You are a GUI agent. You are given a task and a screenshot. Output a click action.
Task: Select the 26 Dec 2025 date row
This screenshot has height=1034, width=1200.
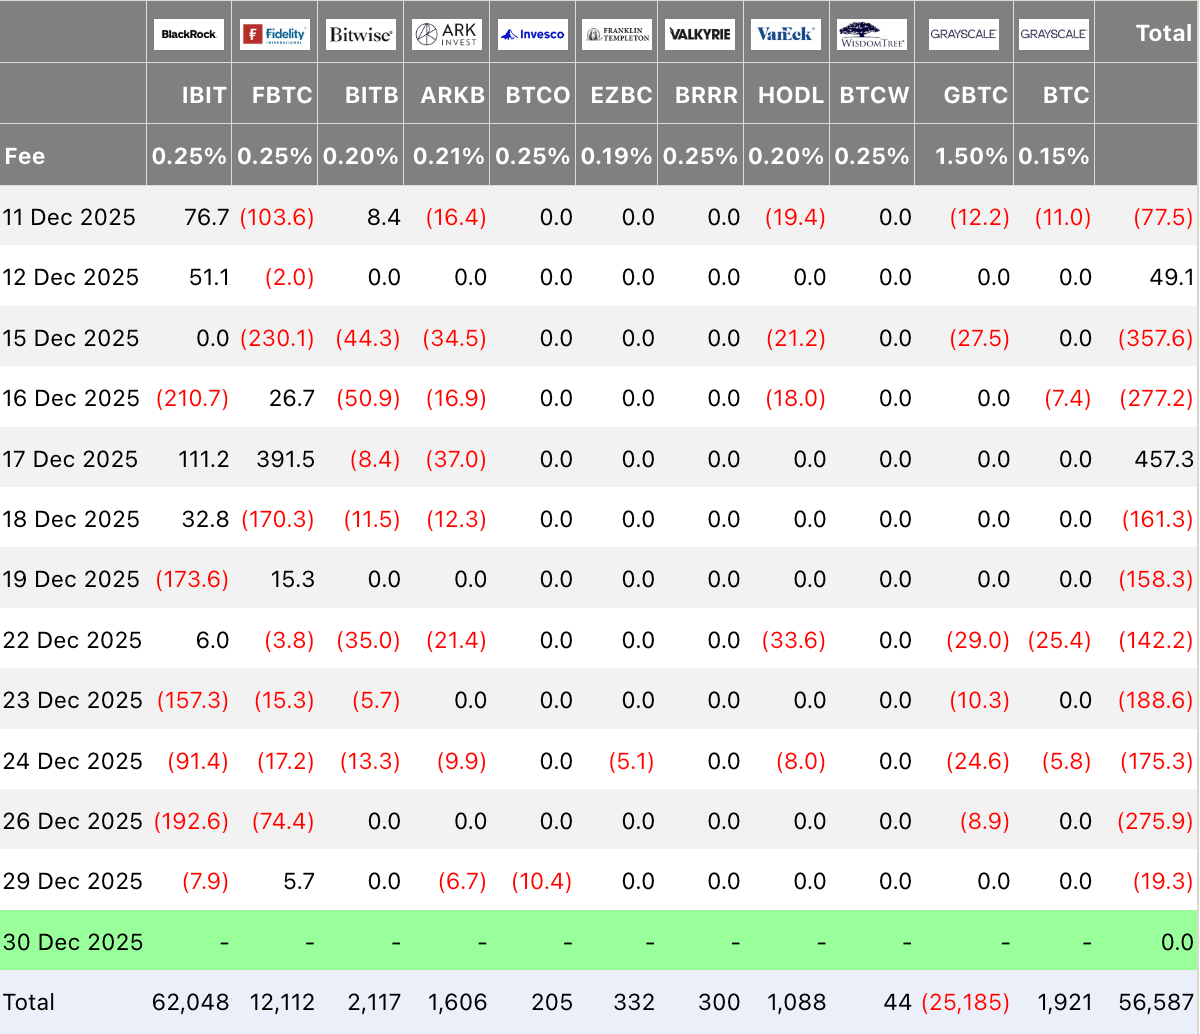(600, 821)
